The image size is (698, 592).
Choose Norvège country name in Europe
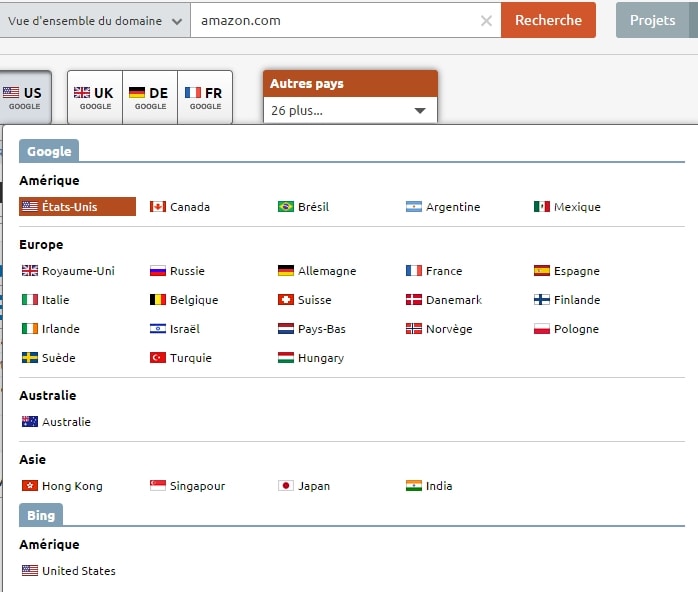449,328
